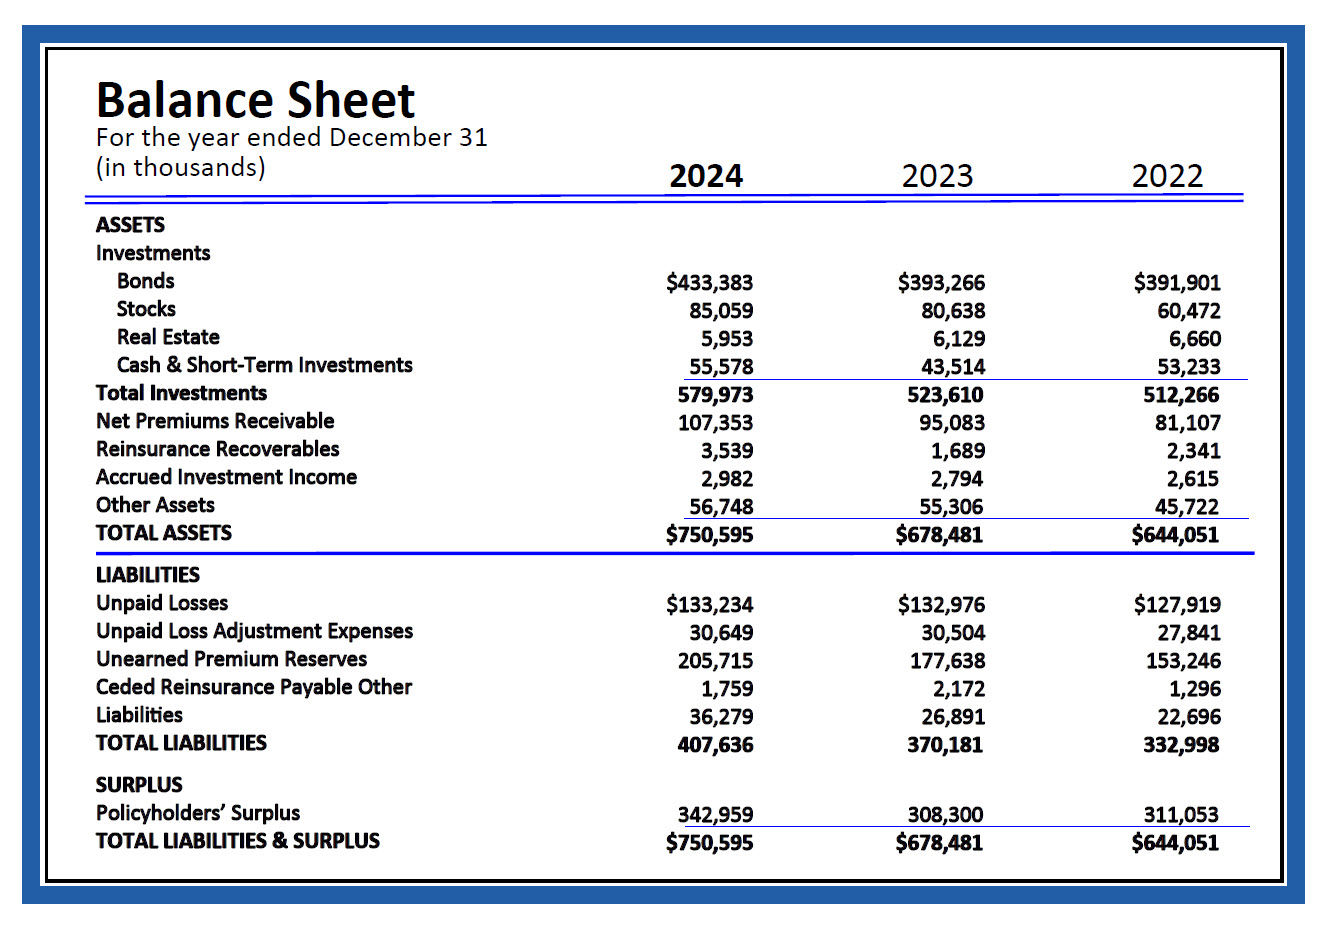This screenshot has height=927, width=1334.
Task: Select Real Estate 2023 value 6,129
Action: point(958,339)
